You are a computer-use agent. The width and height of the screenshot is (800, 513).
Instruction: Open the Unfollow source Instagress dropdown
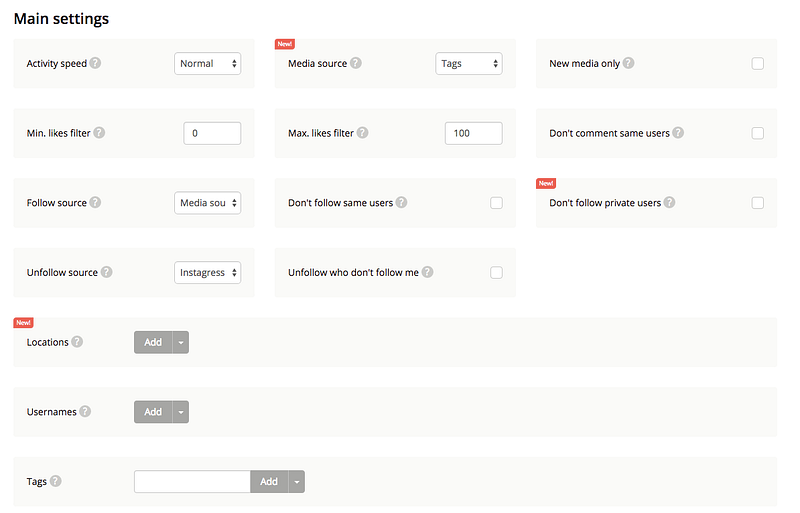pyautogui.click(x=208, y=273)
